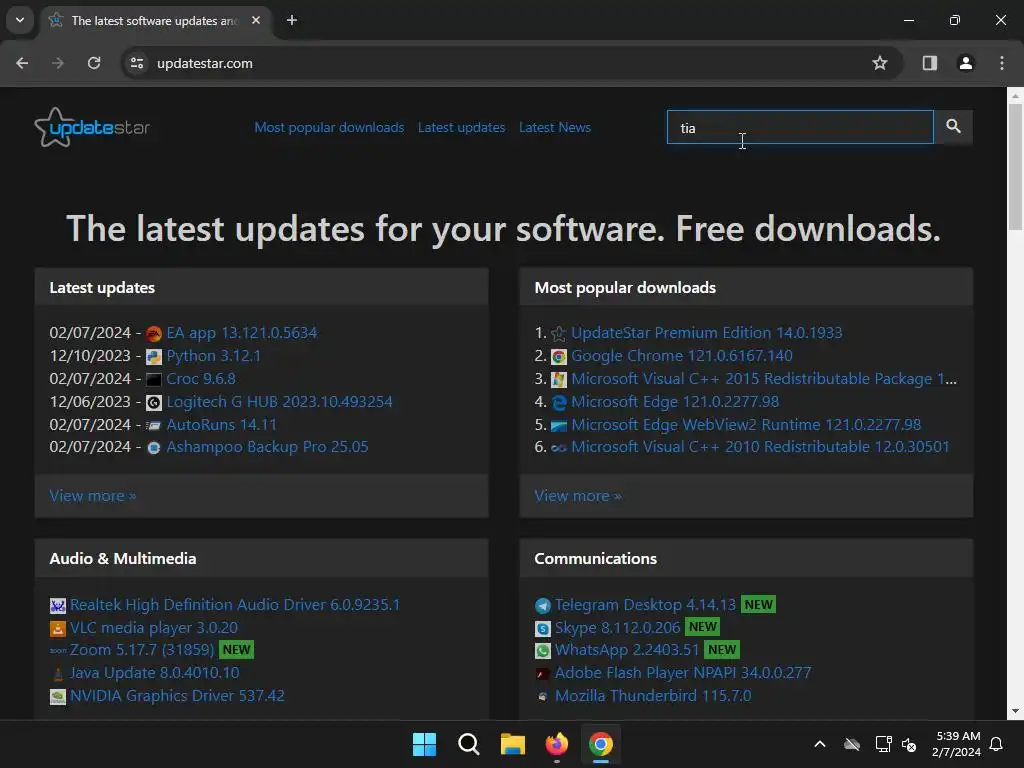Open Telegram Desktop 4.14.13 link
This screenshot has height=768, width=1024.
[645, 604]
